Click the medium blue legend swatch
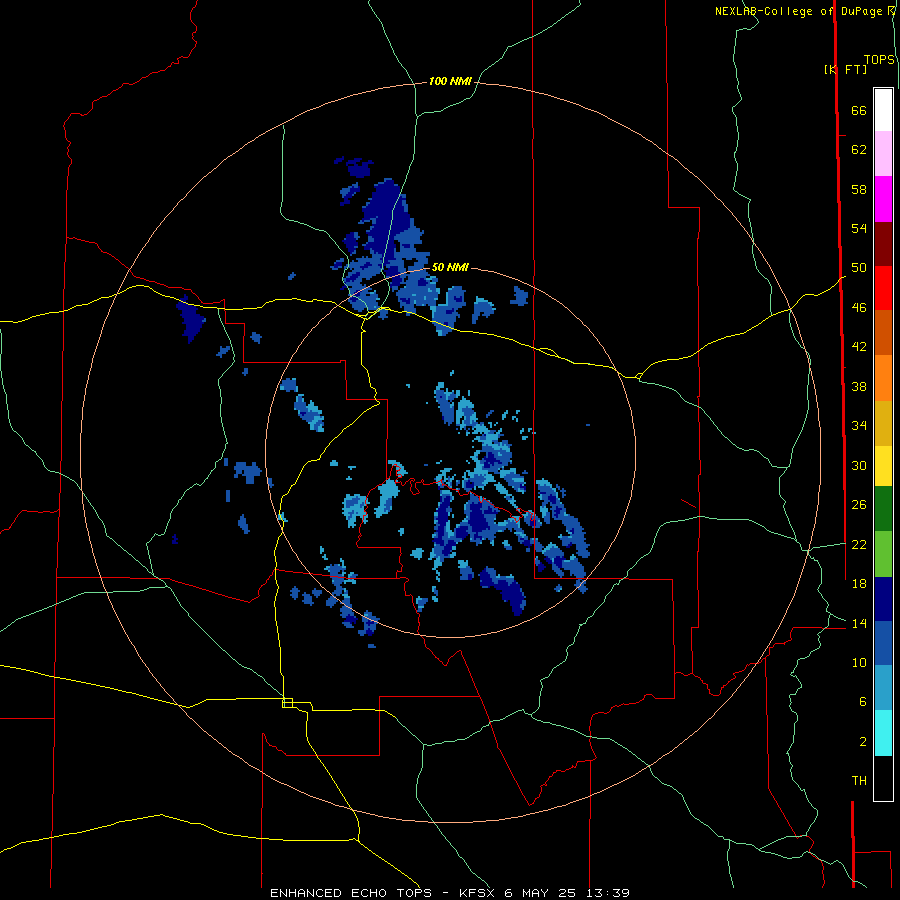 pos(883,643)
